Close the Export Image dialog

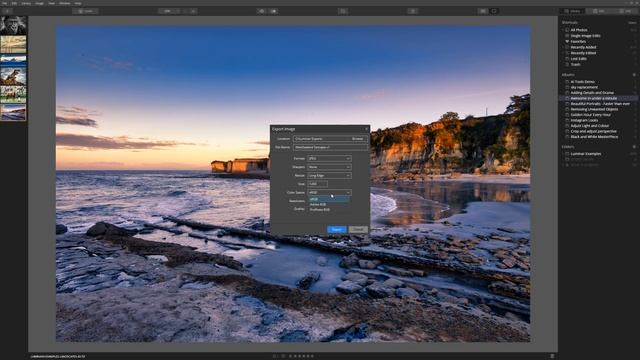(366, 129)
